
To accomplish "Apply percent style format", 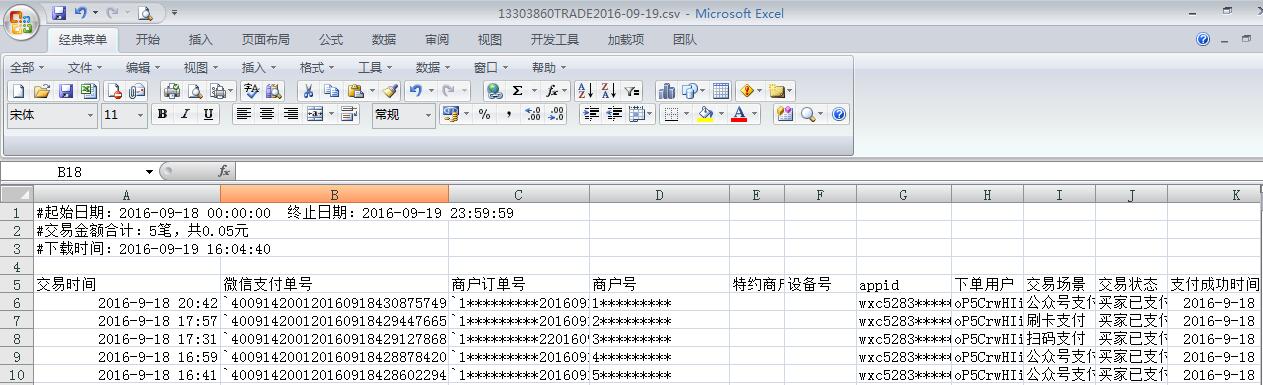I will pyautogui.click(x=485, y=115).
